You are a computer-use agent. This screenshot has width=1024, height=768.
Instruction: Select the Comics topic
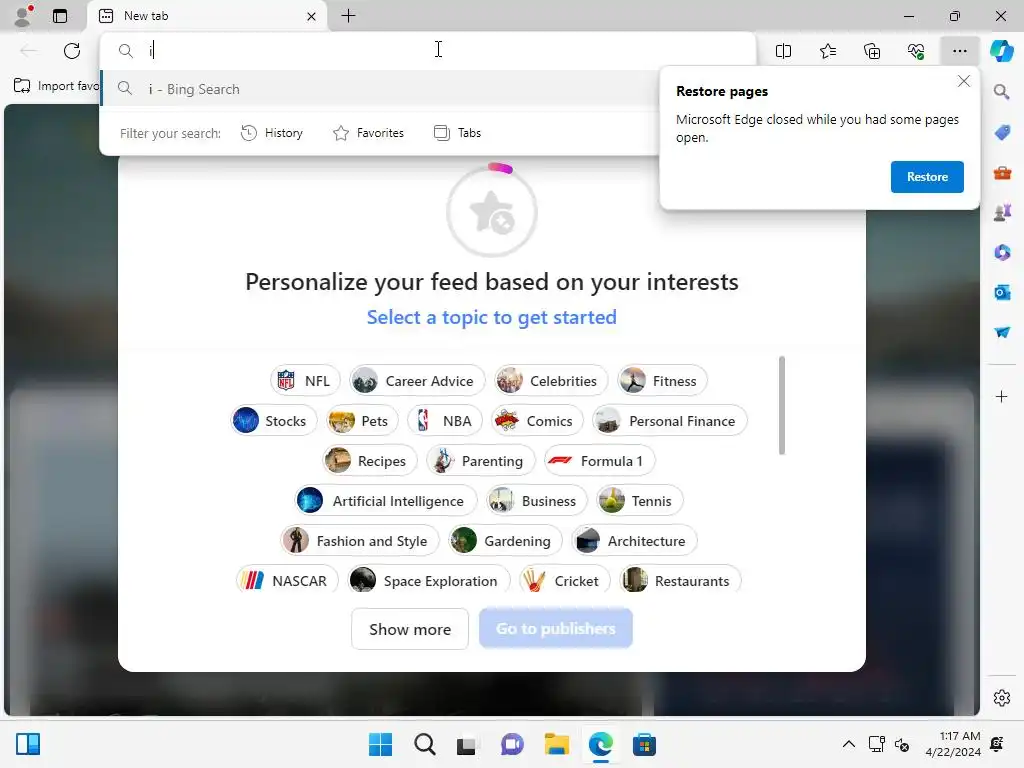537,421
